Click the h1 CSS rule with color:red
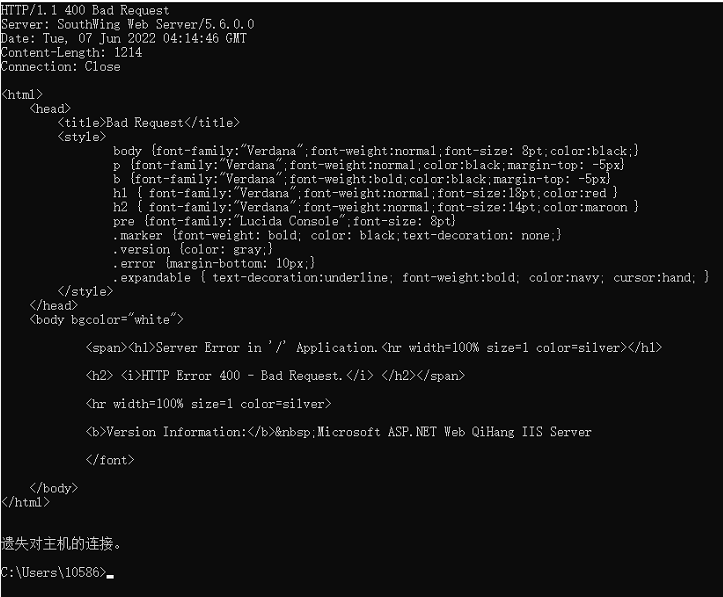723x597 pixels. pos(365,192)
